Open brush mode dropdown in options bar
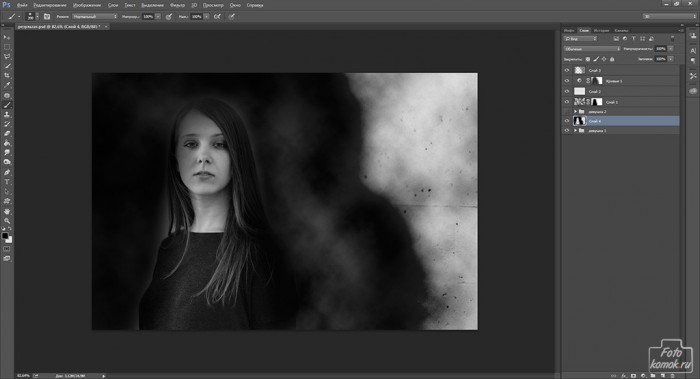 pos(95,17)
